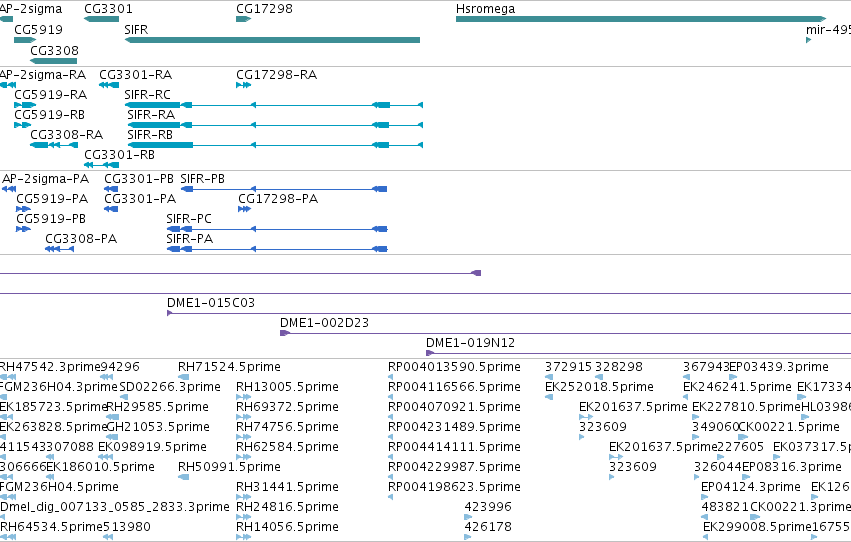This screenshot has width=851, height=542.
Task: Select the RP004013590.5prime EST label
Action: pyautogui.click(x=454, y=367)
